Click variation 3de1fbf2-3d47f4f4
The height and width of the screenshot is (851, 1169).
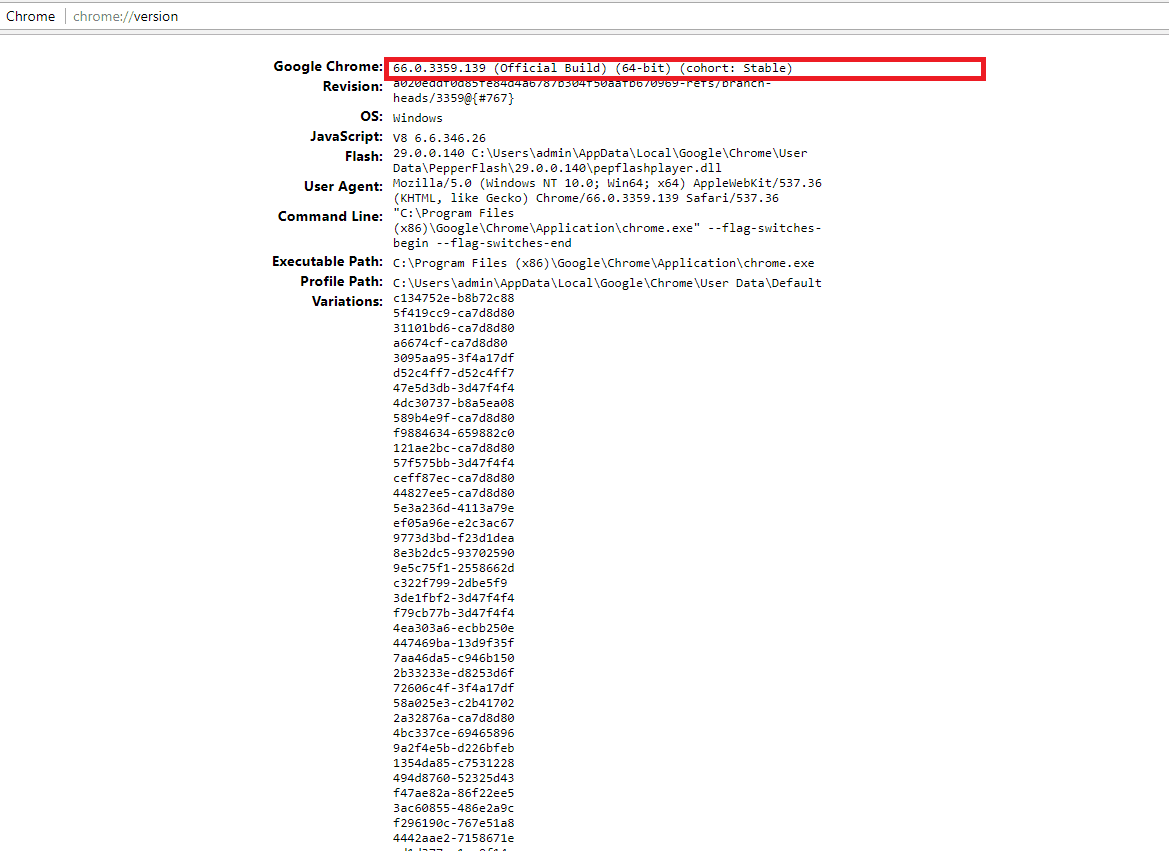453,598
